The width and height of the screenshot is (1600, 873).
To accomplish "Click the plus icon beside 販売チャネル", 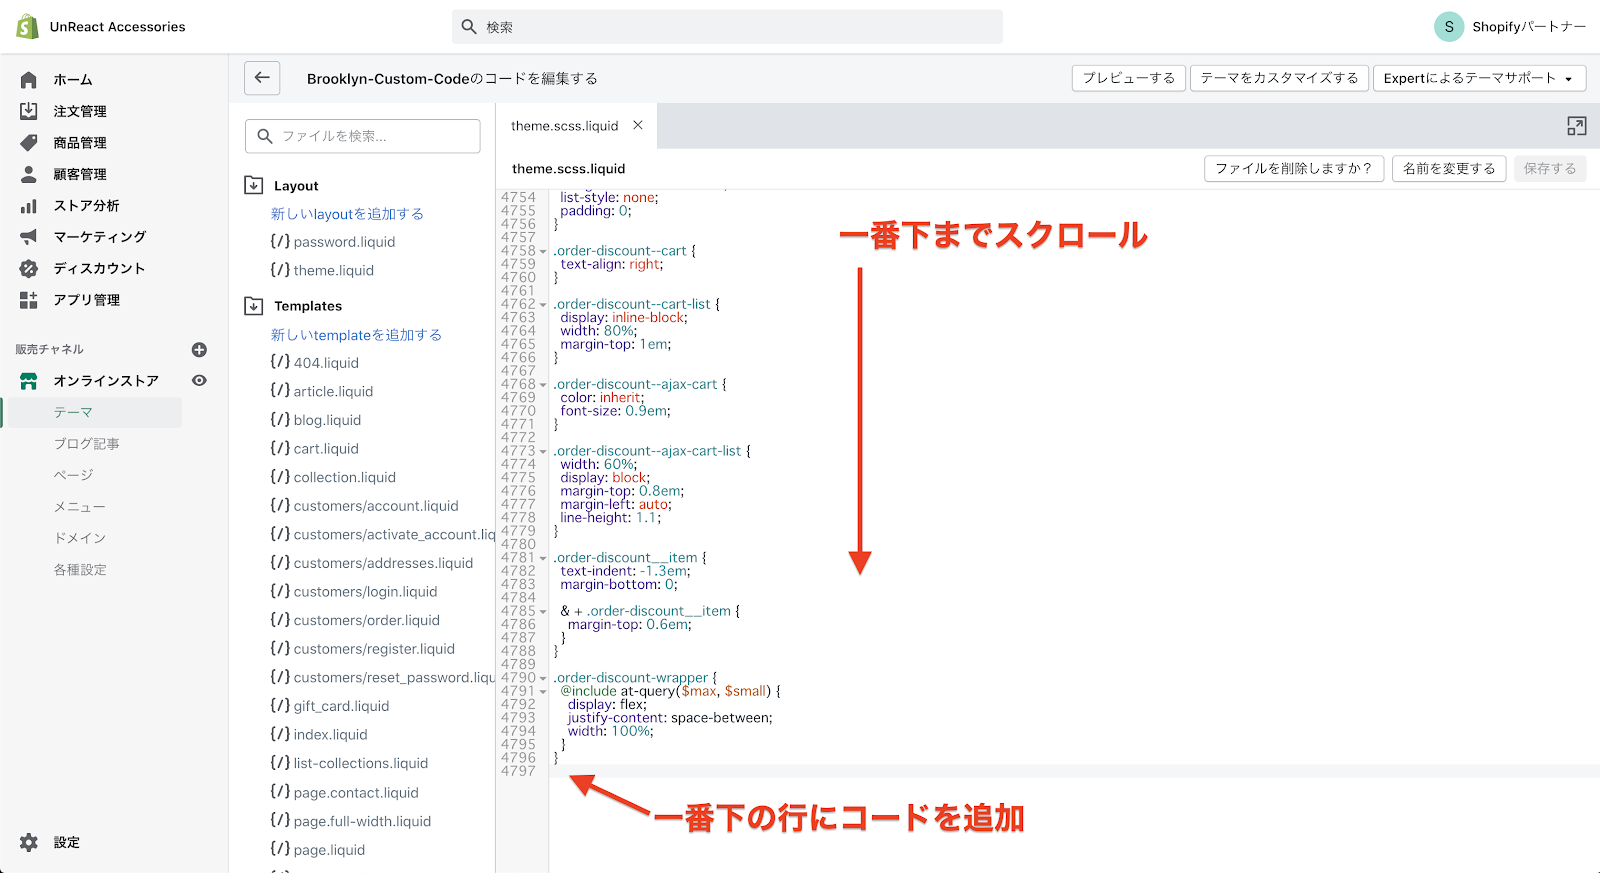I will coord(199,350).
